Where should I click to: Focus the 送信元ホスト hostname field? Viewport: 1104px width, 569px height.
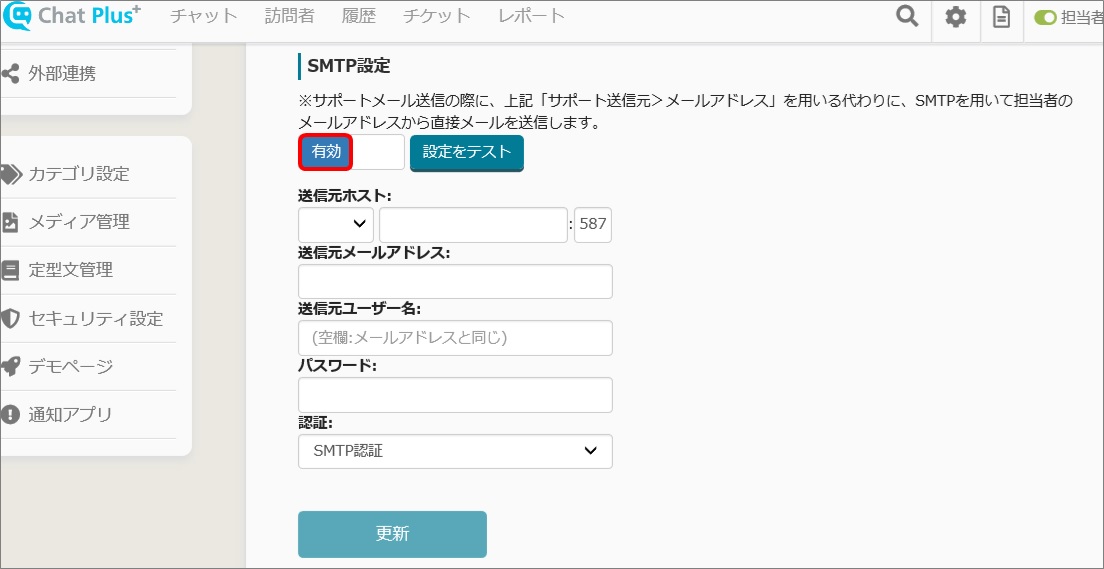pos(473,225)
